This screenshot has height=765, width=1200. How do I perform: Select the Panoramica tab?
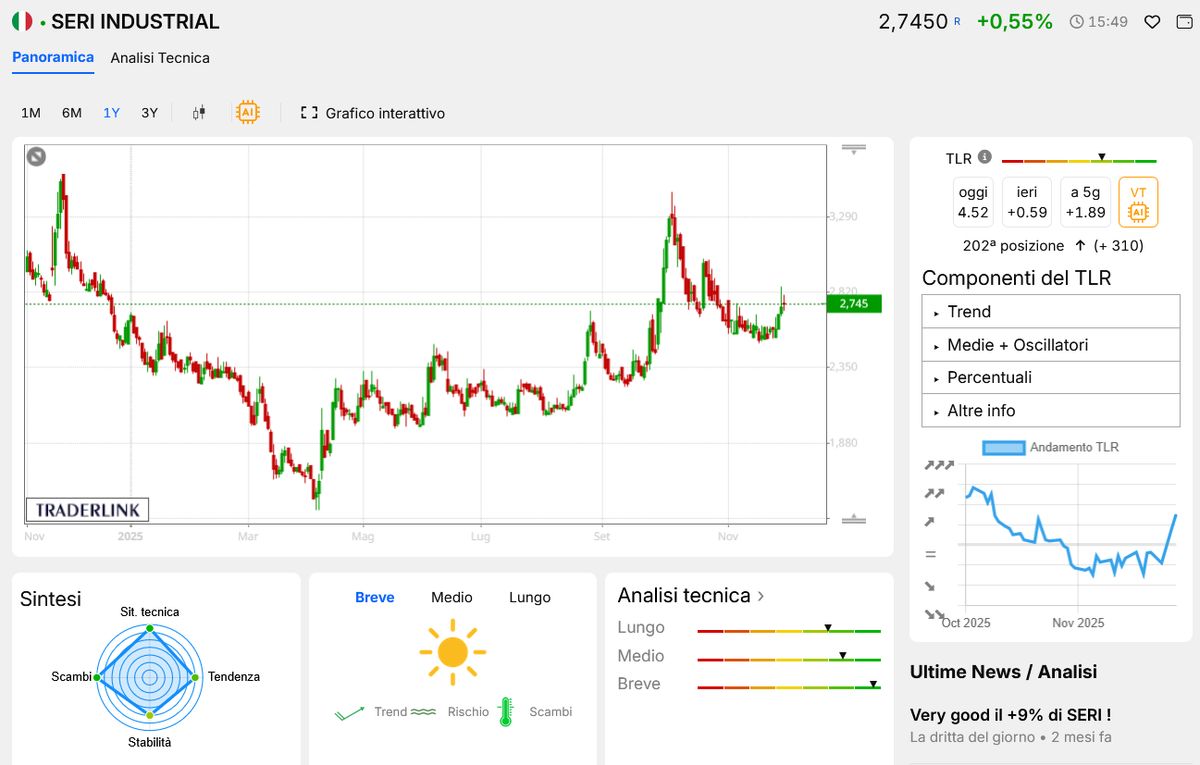(52, 58)
